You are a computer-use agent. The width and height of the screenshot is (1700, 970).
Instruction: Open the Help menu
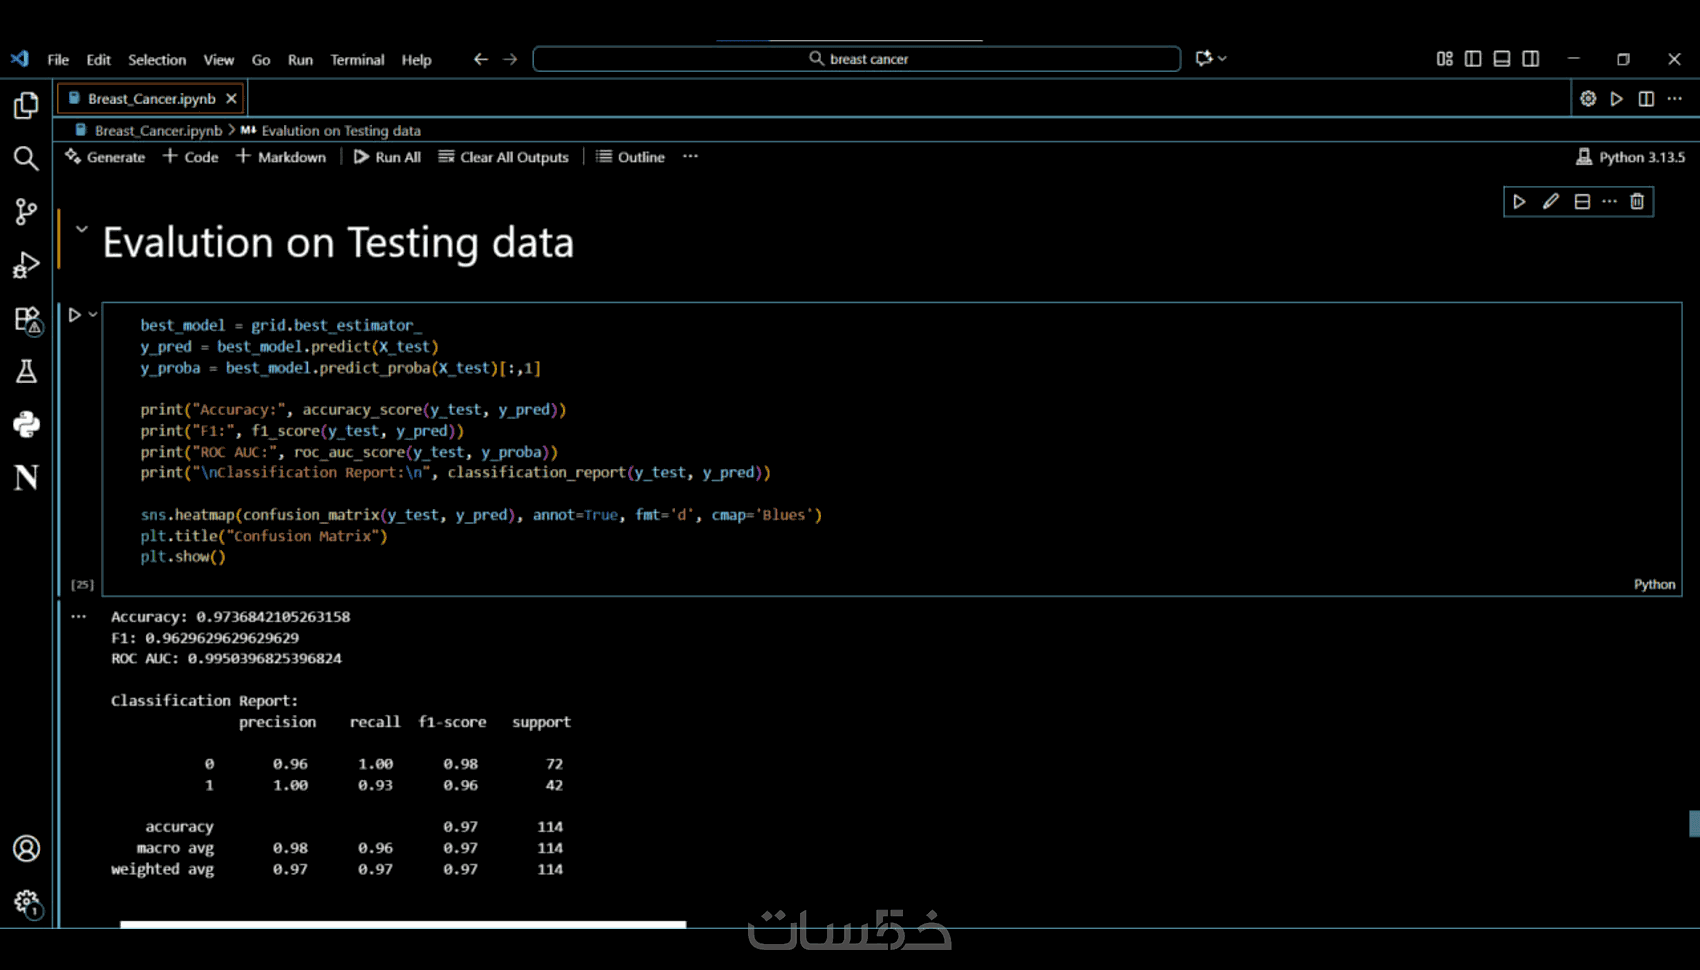click(417, 59)
